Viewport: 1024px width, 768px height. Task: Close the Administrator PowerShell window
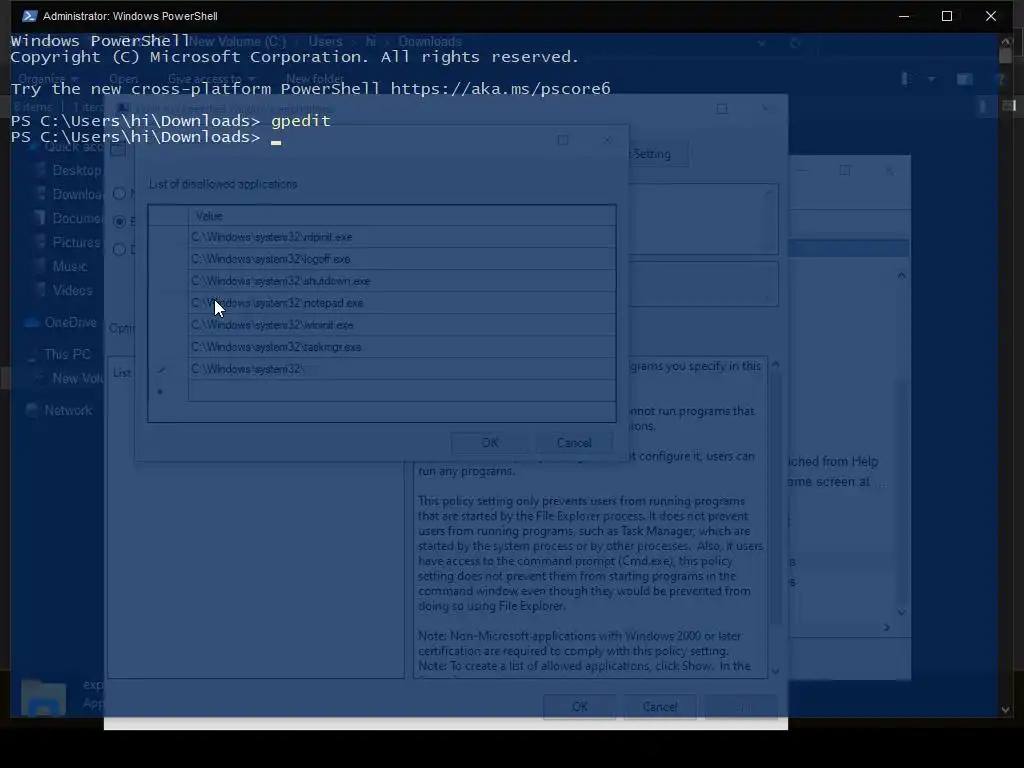[991, 16]
